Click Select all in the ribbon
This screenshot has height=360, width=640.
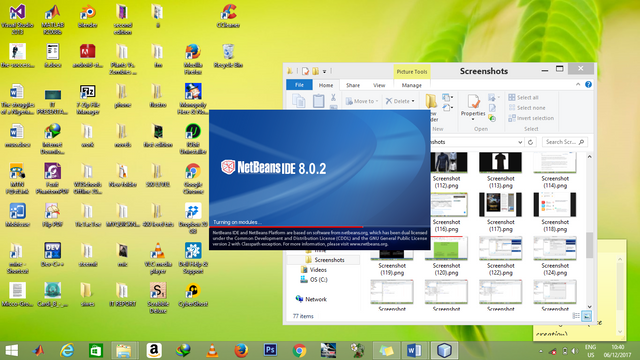tap(523, 98)
